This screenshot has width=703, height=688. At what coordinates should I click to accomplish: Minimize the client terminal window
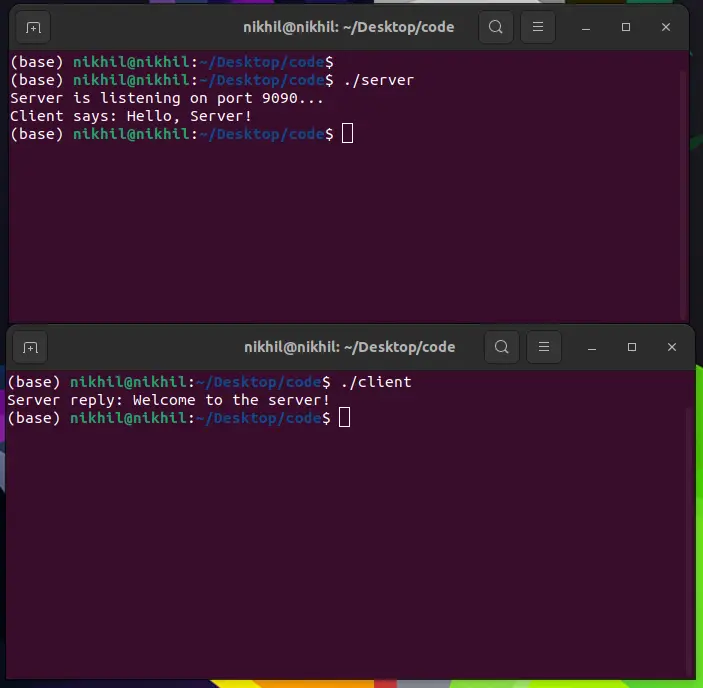[592, 348]
